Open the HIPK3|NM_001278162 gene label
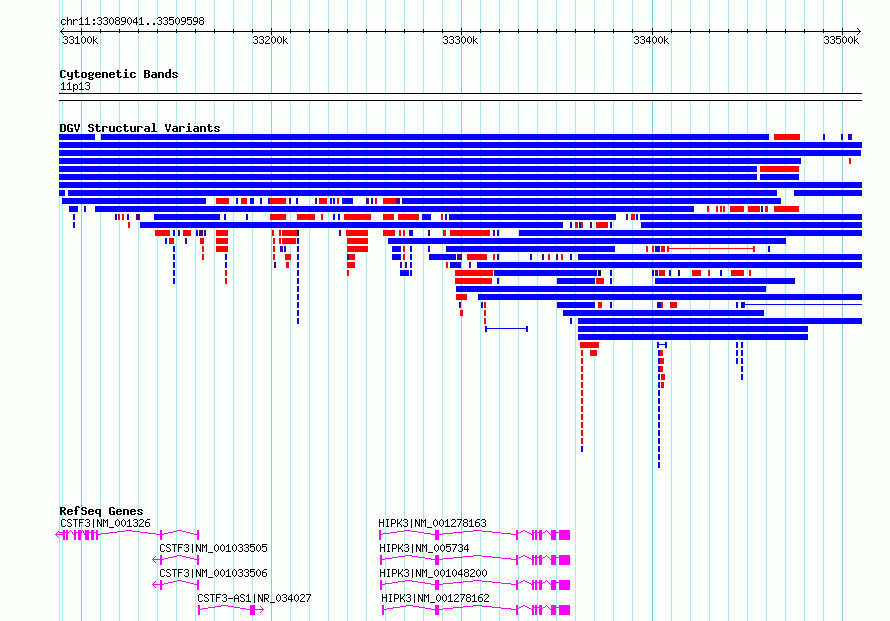 click(435, 598)
